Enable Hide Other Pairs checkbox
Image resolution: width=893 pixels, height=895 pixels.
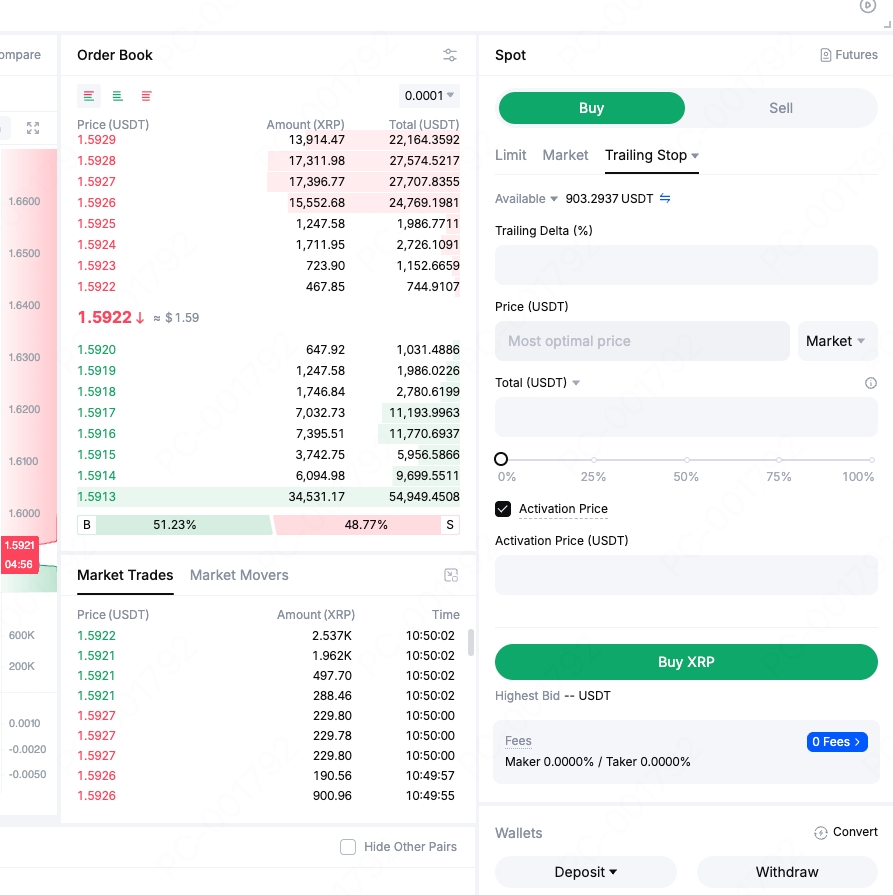tap(348, 847)
